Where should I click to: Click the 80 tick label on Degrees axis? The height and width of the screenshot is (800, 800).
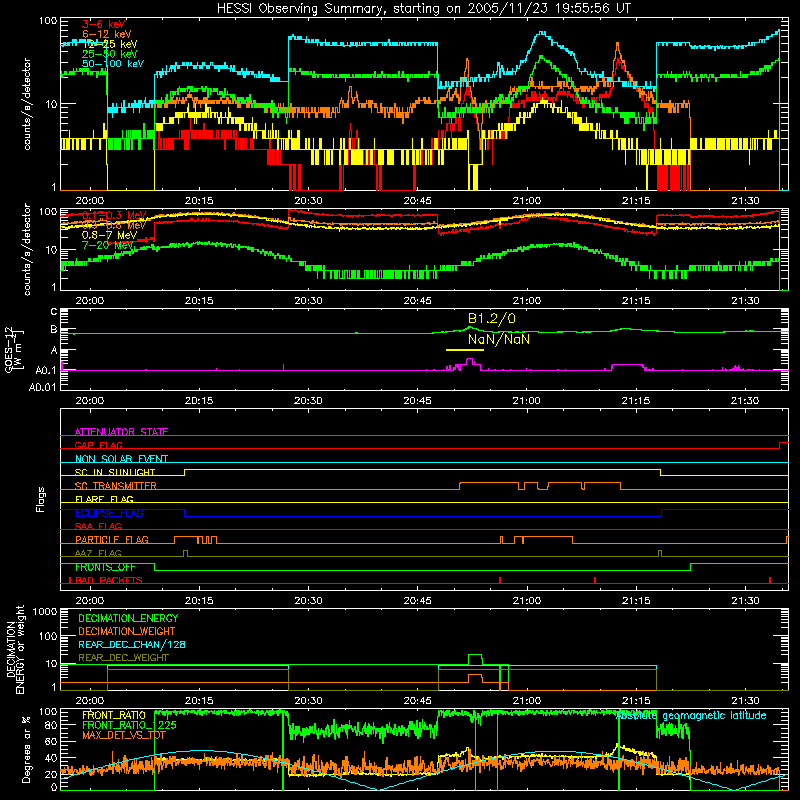pos(51,725)
